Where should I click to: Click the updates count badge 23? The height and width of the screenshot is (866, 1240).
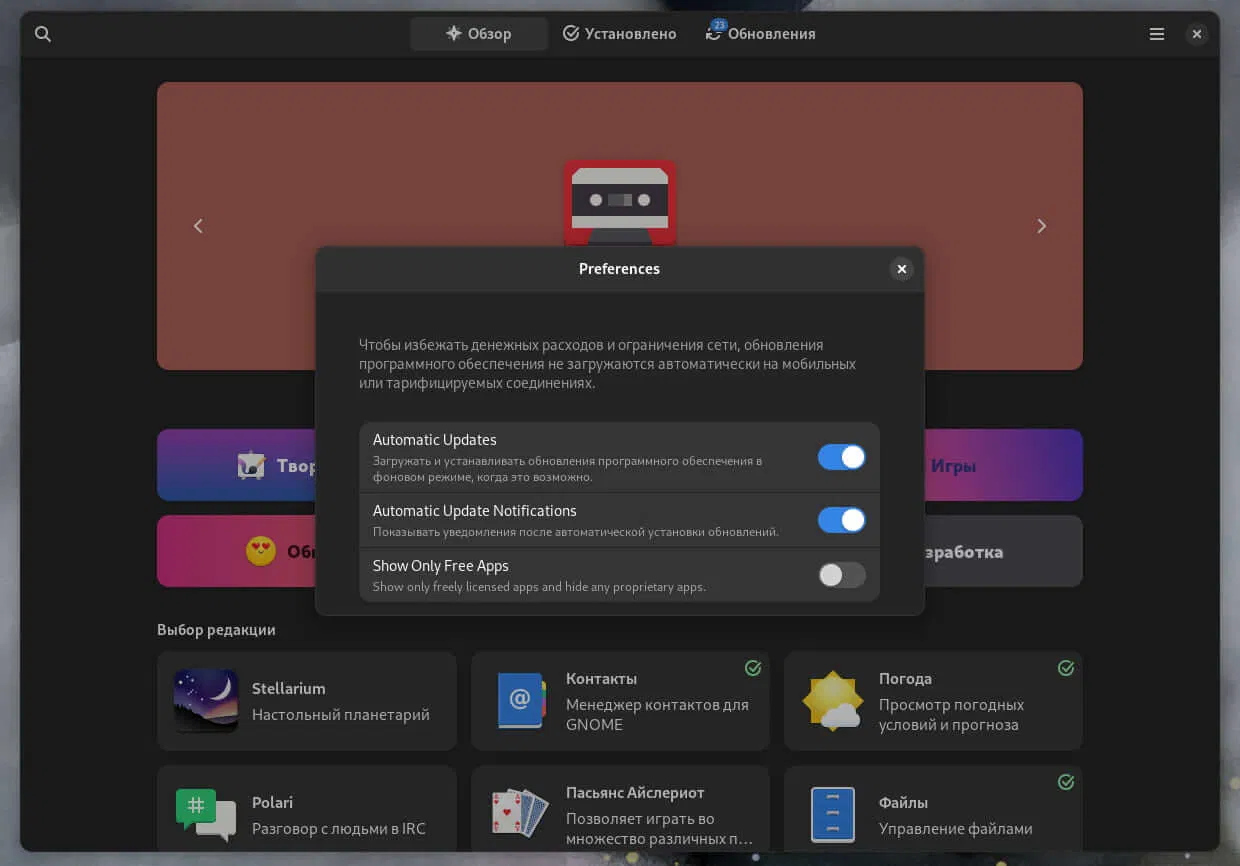click(719, 25)
